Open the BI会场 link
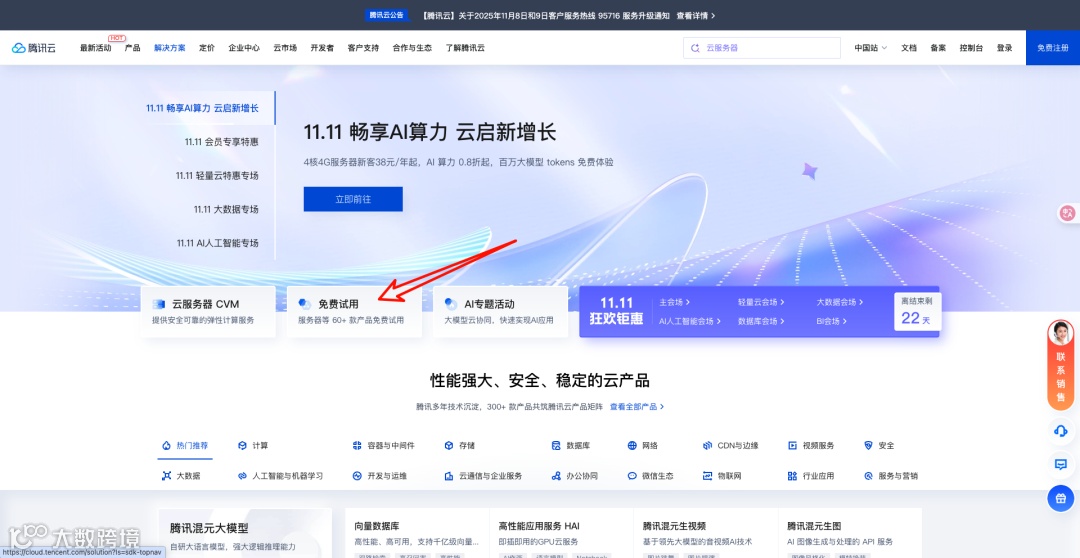The width and height of the screenshot is (1080, 558). (x=832, y=321)
